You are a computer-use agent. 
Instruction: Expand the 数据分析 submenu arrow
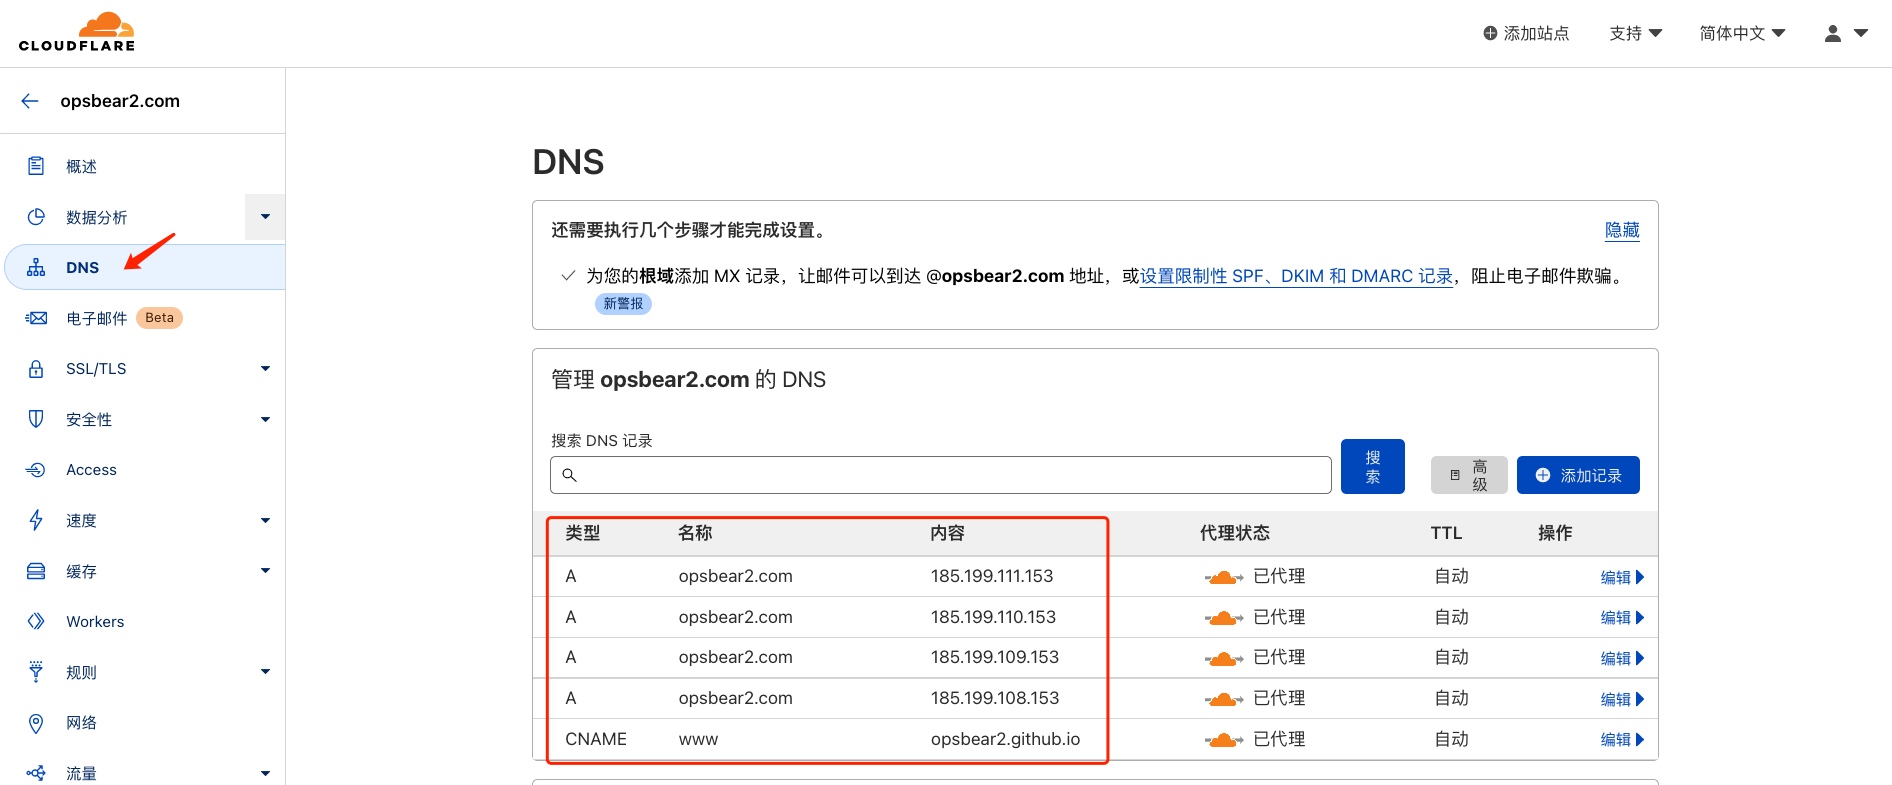265,217
